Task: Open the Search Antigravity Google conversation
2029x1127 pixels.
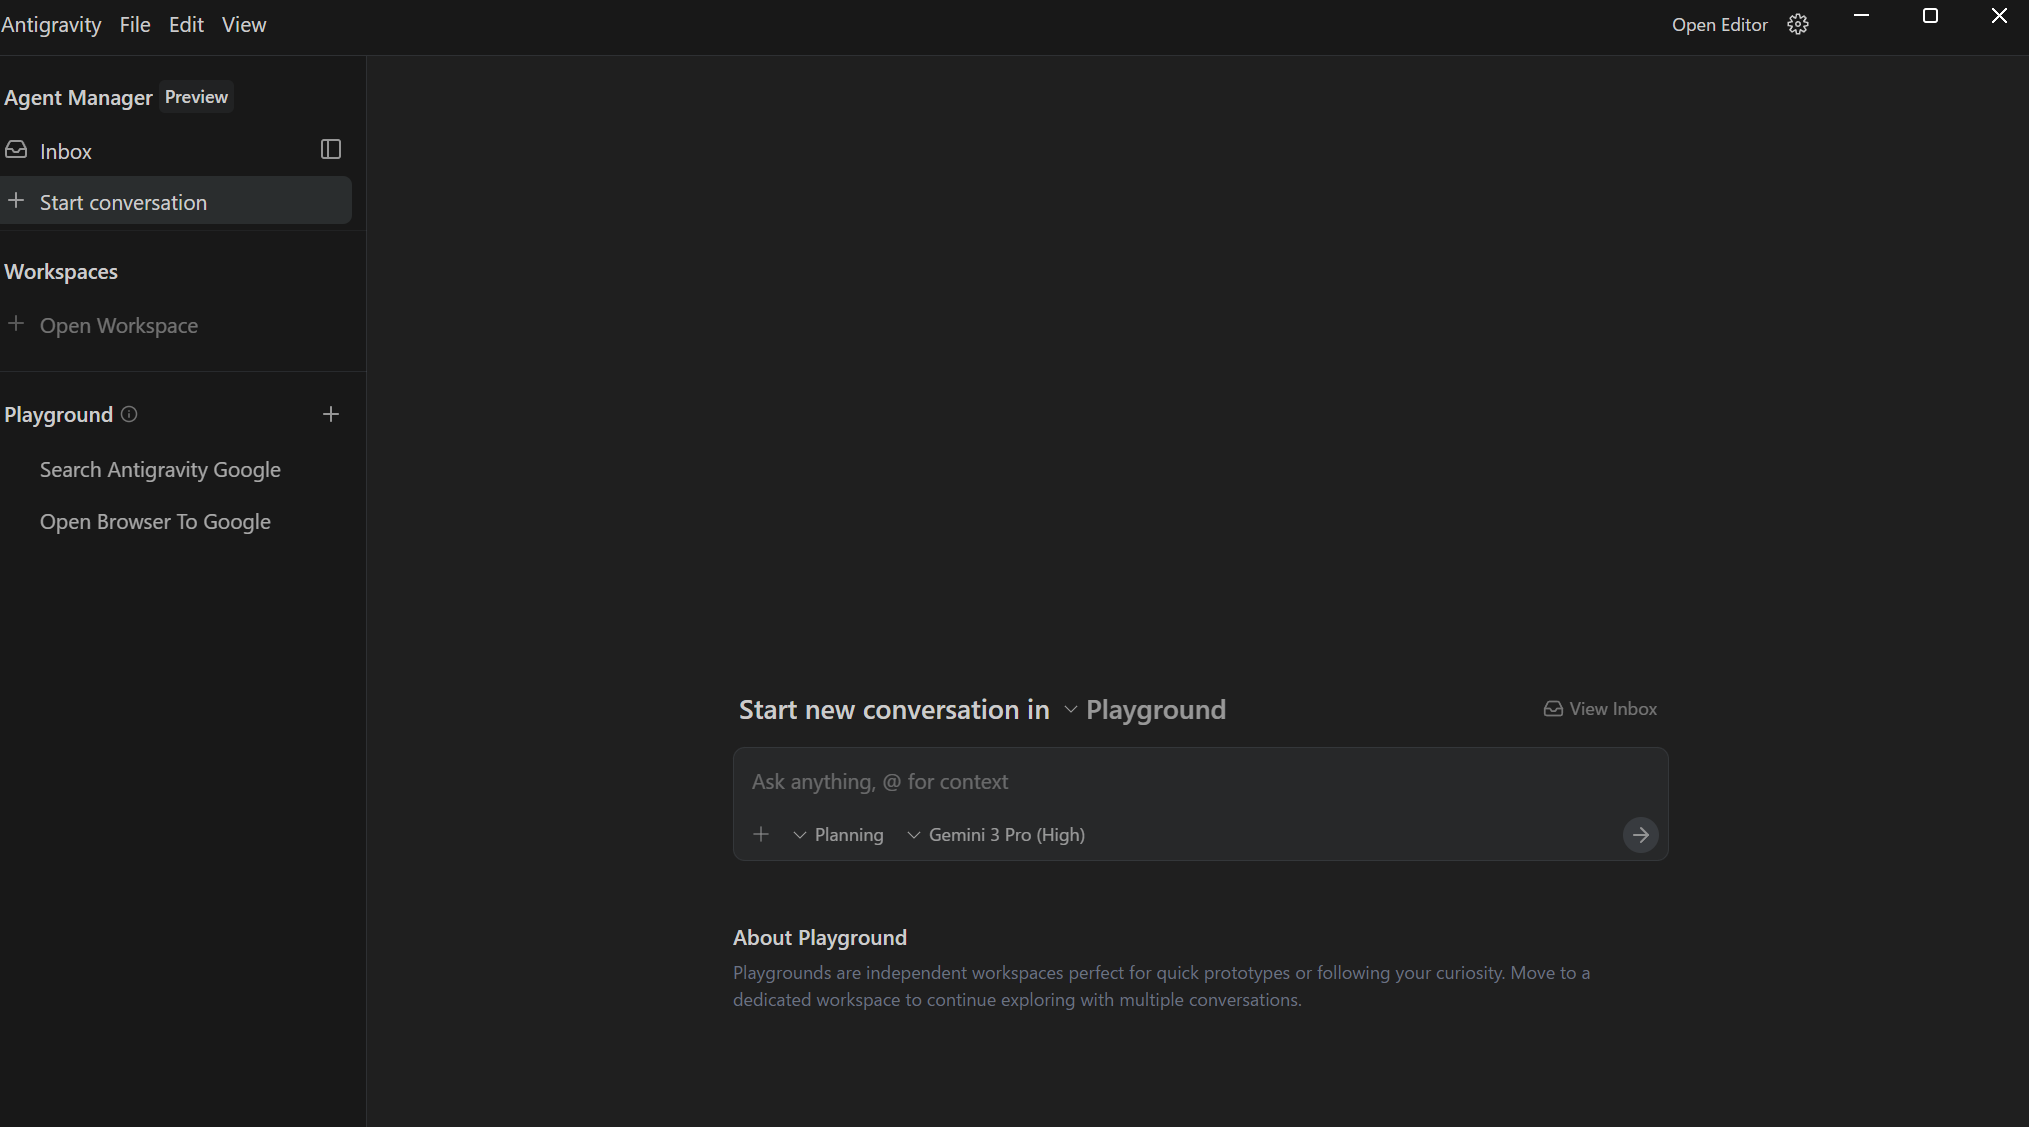Action: (x=160, y=470)
